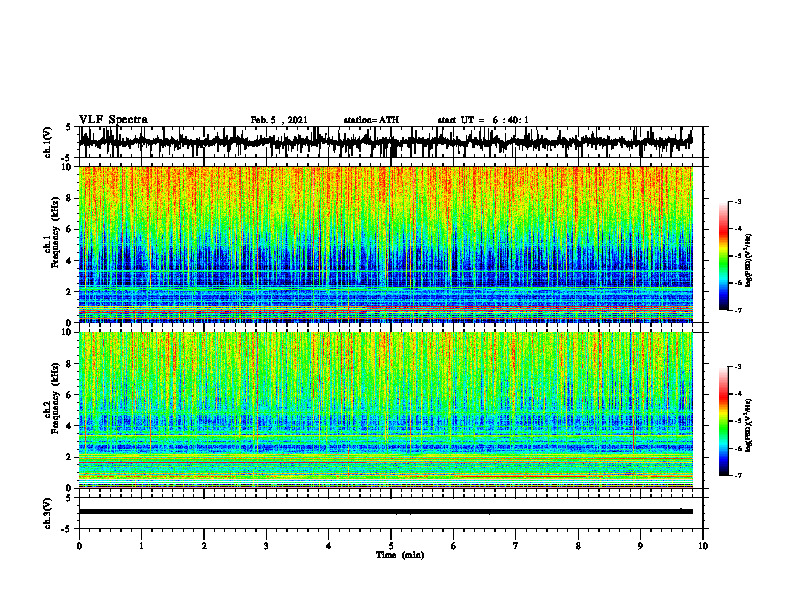Click the "ch.2 Frequency (kHz)" axis label
The height and width of the screenshot is (612, 792).
coord(51,398)
